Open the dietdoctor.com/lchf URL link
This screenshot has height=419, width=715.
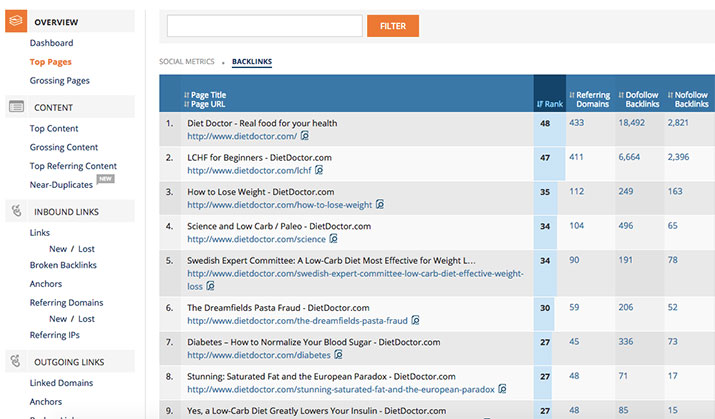click(249, 171)
